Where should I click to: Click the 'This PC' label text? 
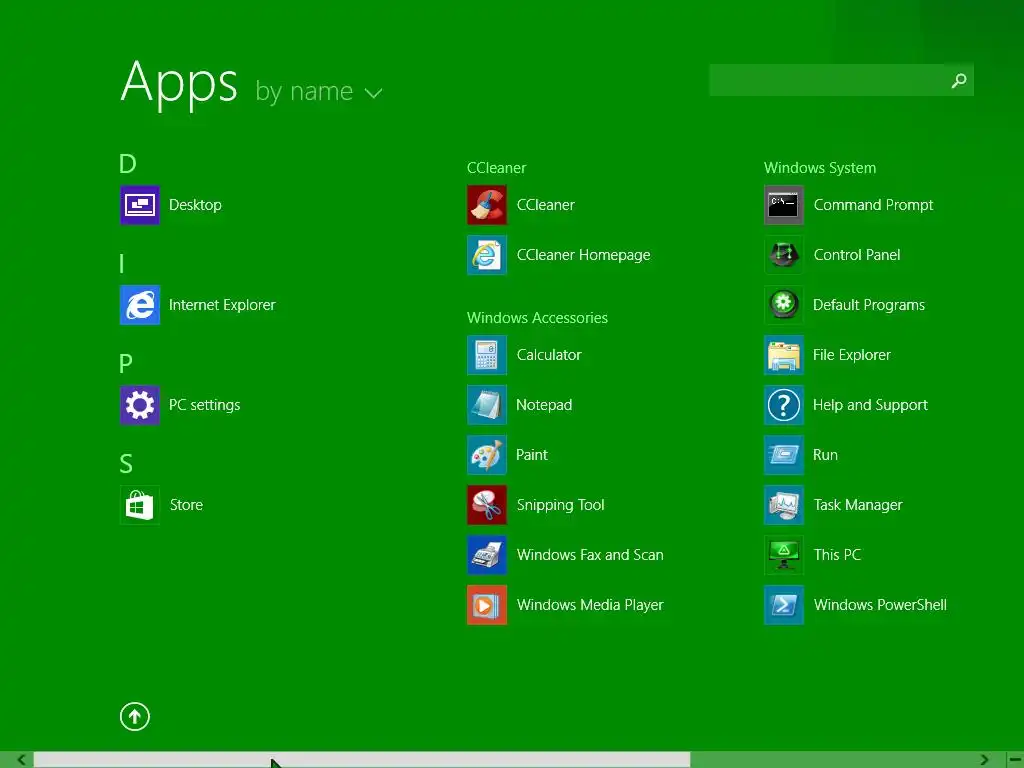tap(837, 554)
